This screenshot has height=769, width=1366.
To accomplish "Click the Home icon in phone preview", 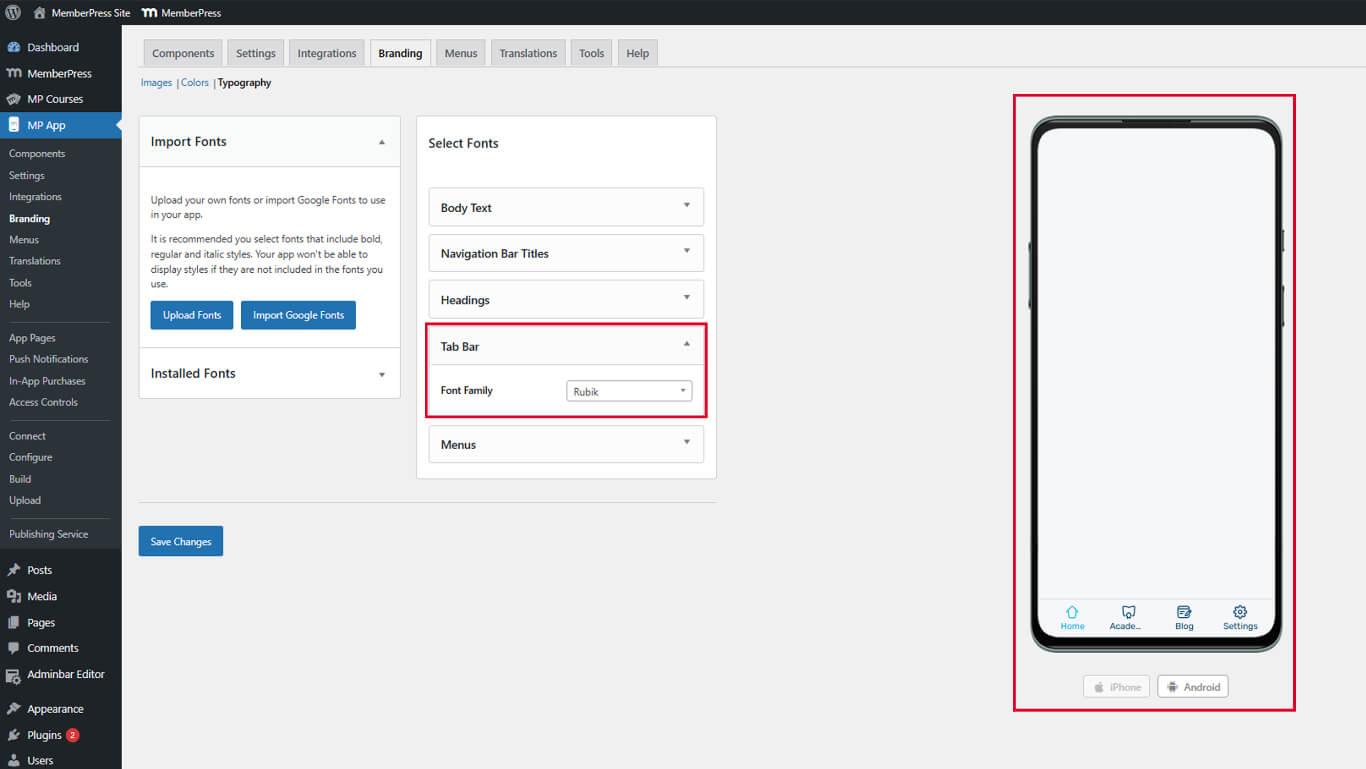I will [x=1072, y=612].
